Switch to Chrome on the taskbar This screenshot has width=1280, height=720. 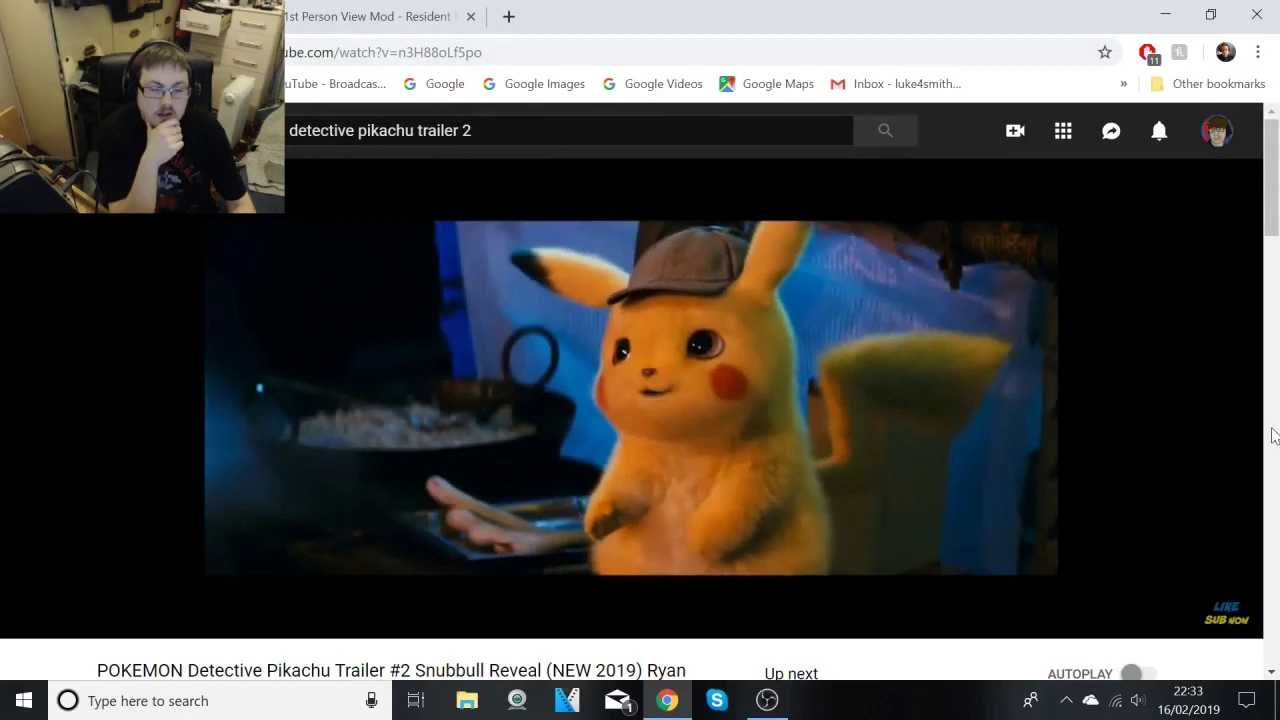tap(667, 700)
